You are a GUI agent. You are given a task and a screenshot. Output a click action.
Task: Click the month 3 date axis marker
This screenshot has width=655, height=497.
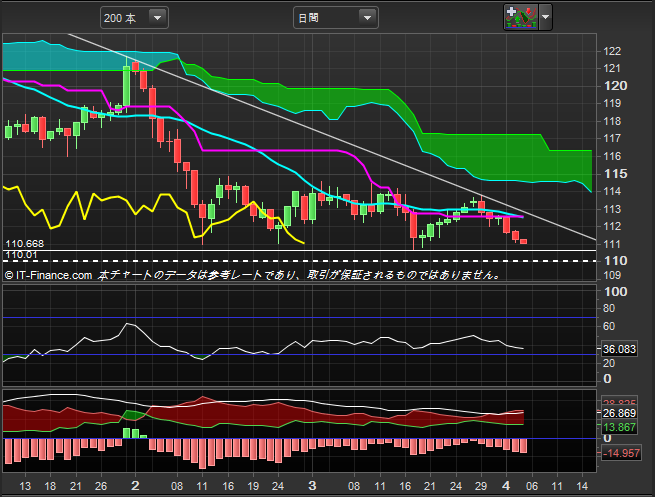312,486
